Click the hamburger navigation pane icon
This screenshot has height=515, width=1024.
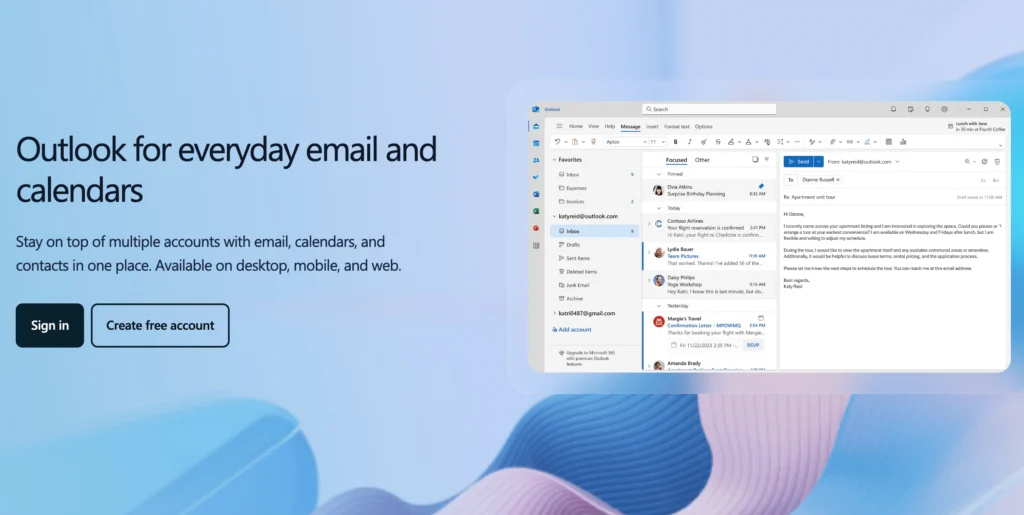point(559,126)
